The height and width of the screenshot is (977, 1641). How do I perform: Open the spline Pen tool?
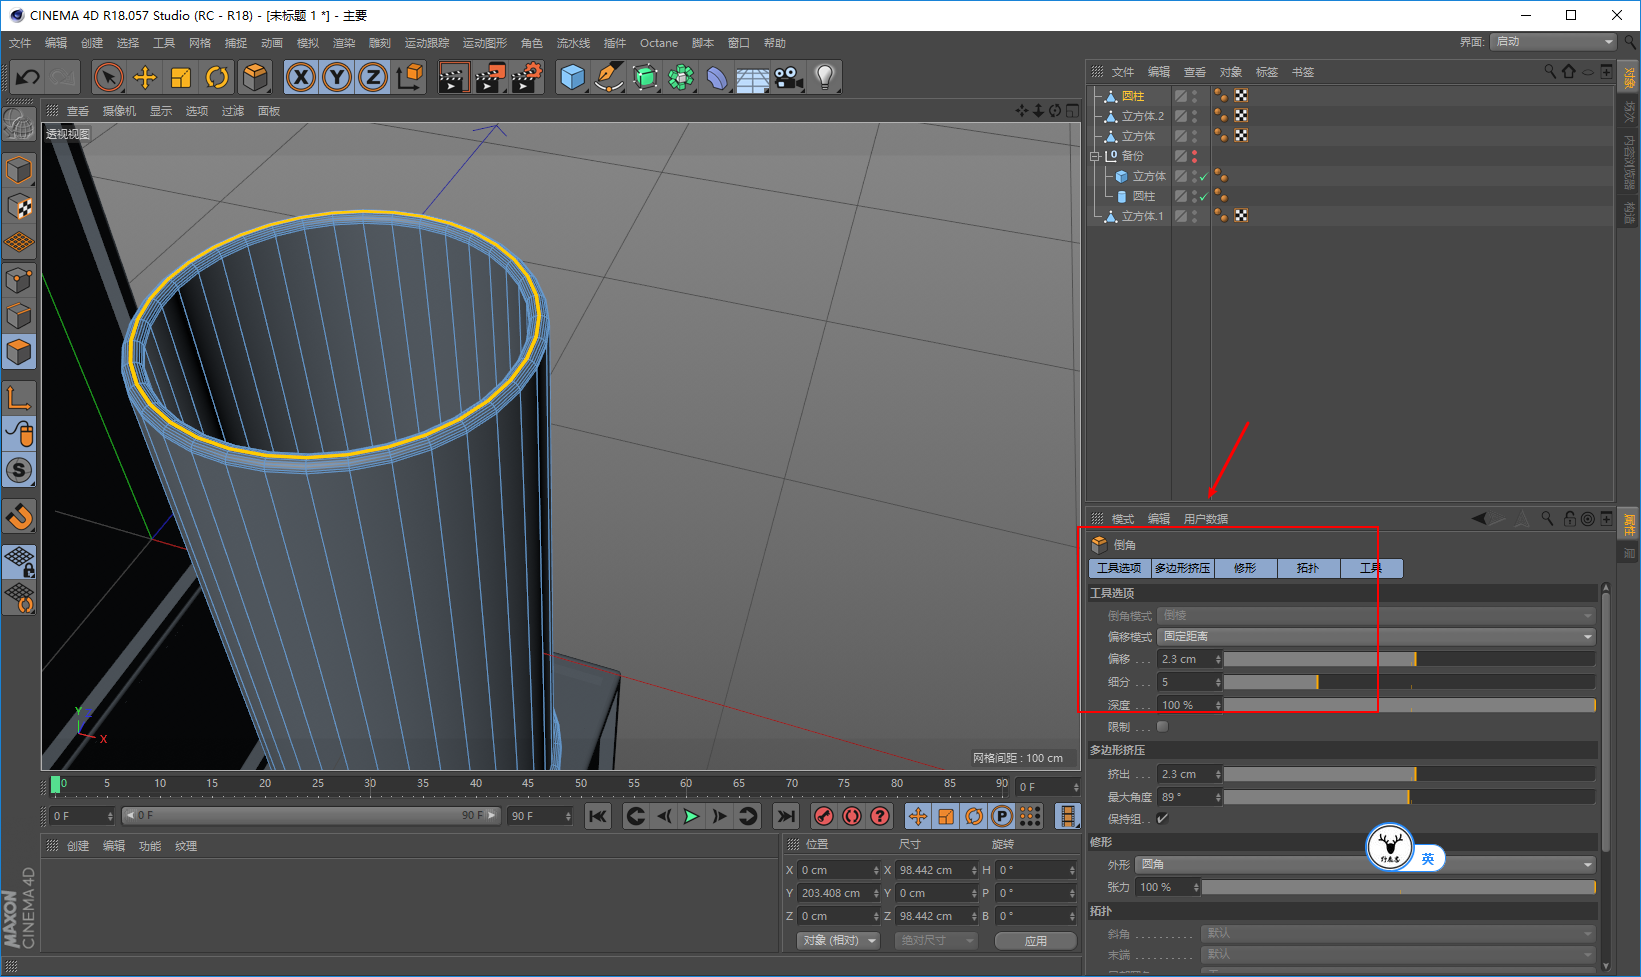click(x=608, y=77)
